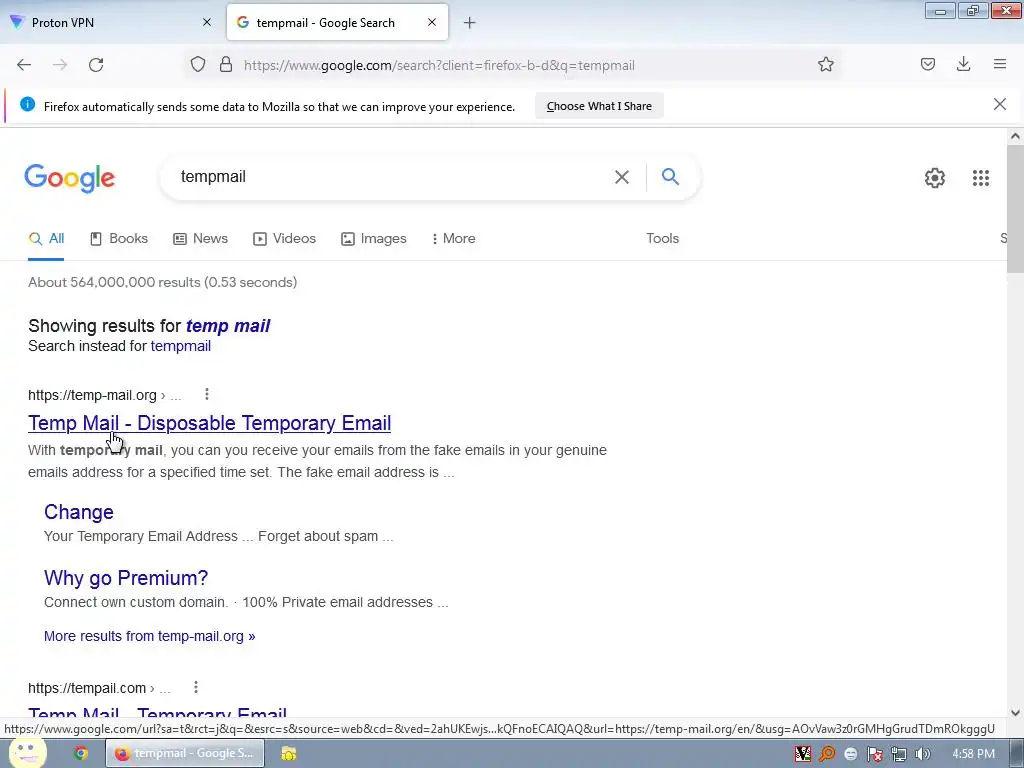Viewport: 1024px width, 768px height.
Task: Click the red flag action center icon
Action: (x=874, y=754)
